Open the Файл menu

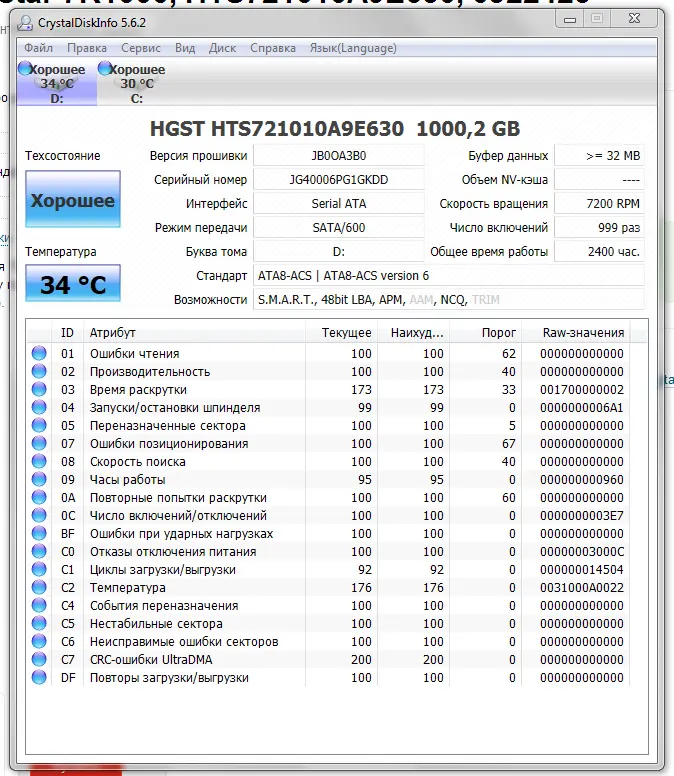tap(38, 48)
